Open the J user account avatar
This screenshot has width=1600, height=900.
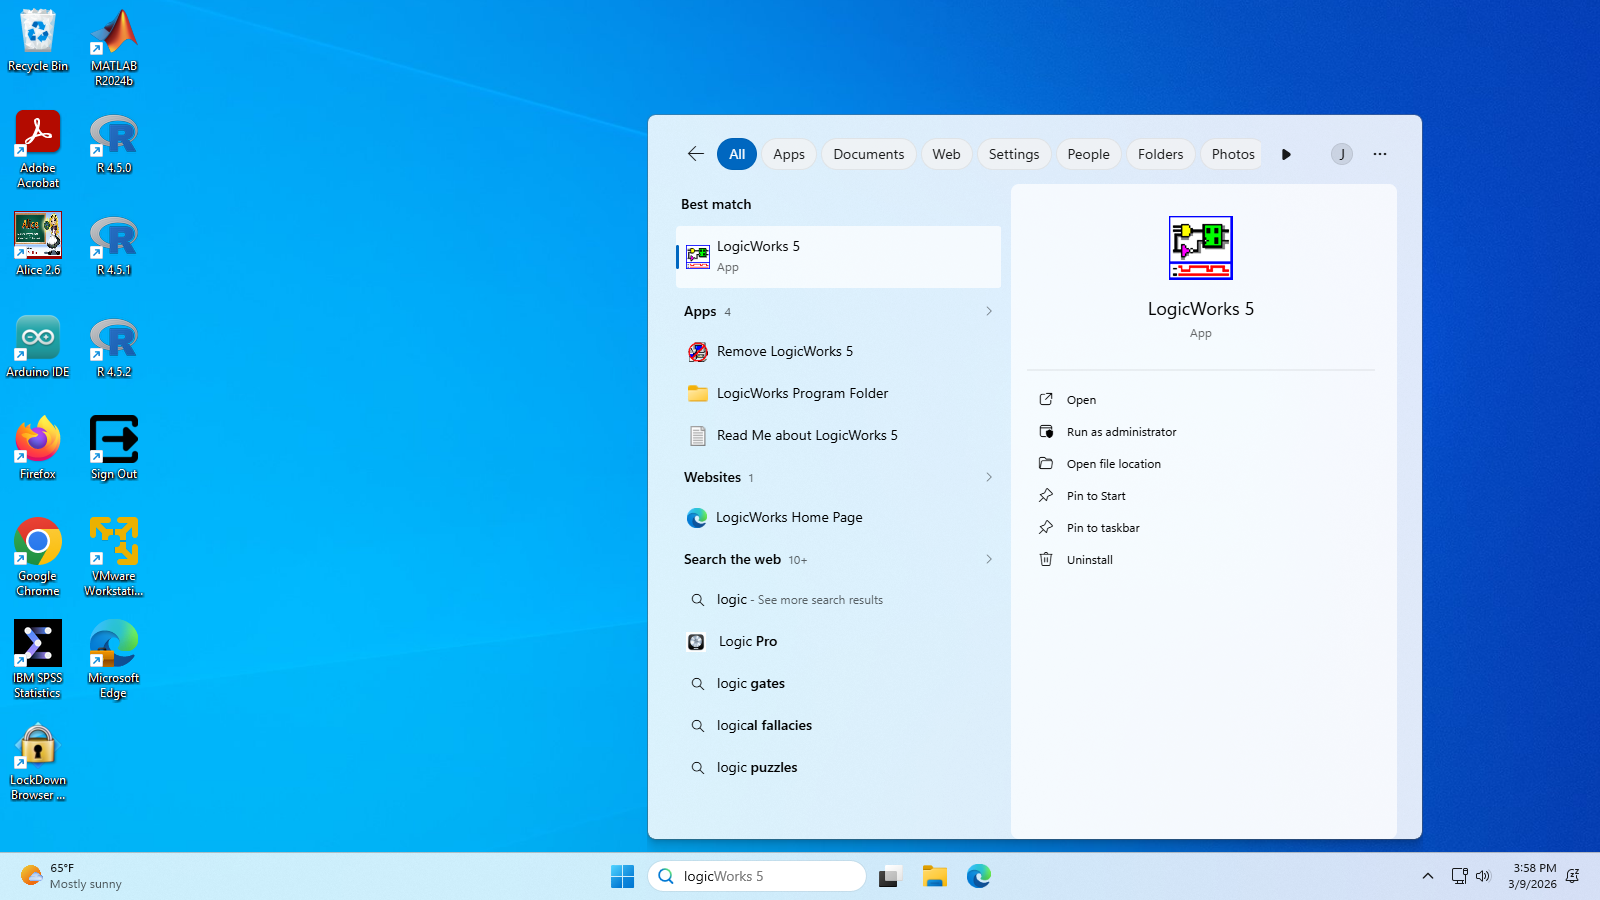1342,154
